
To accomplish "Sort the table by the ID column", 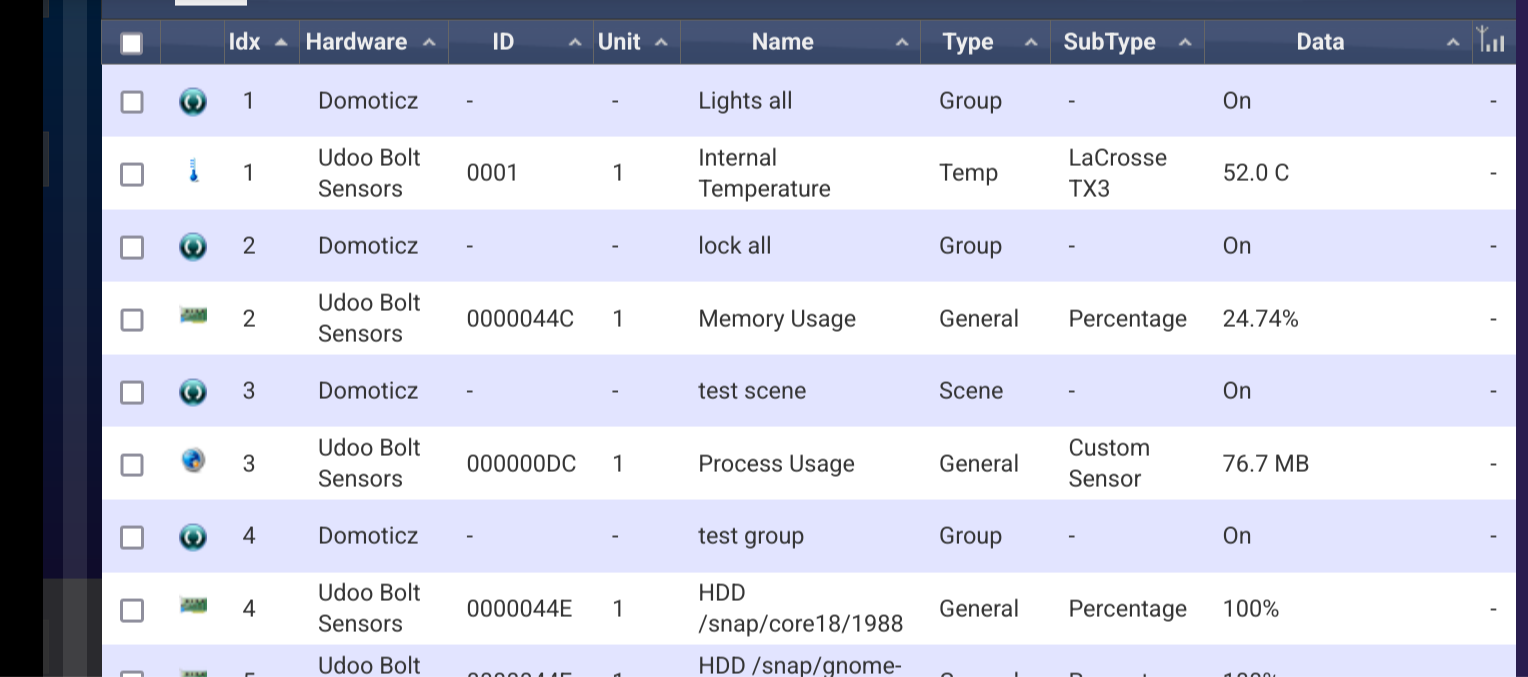I will point(521,42).
